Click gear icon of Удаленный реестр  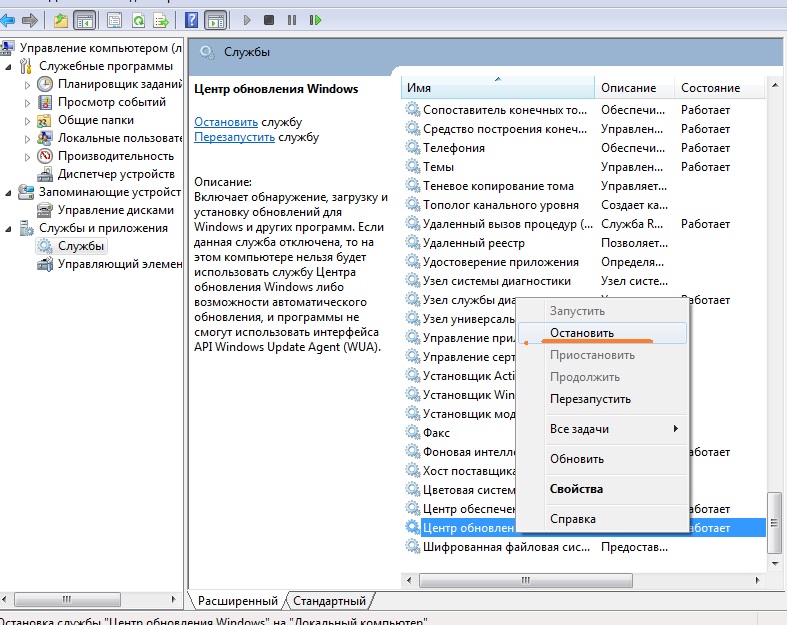413,242
